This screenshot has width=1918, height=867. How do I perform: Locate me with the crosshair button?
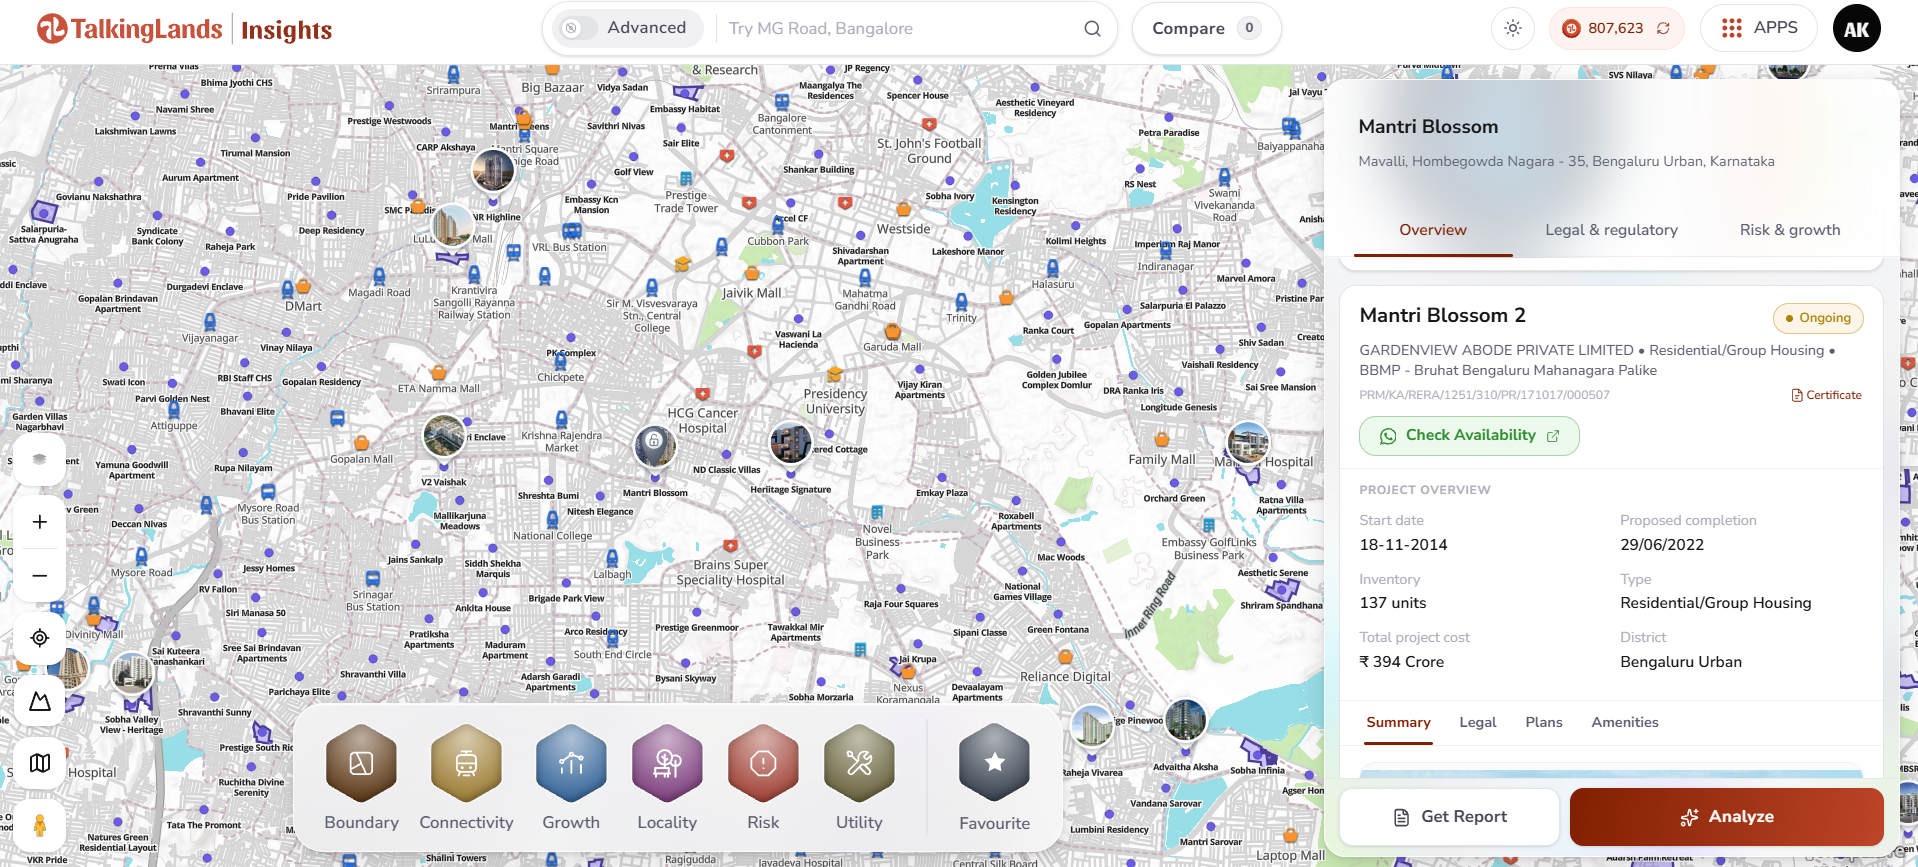point(40,638)
